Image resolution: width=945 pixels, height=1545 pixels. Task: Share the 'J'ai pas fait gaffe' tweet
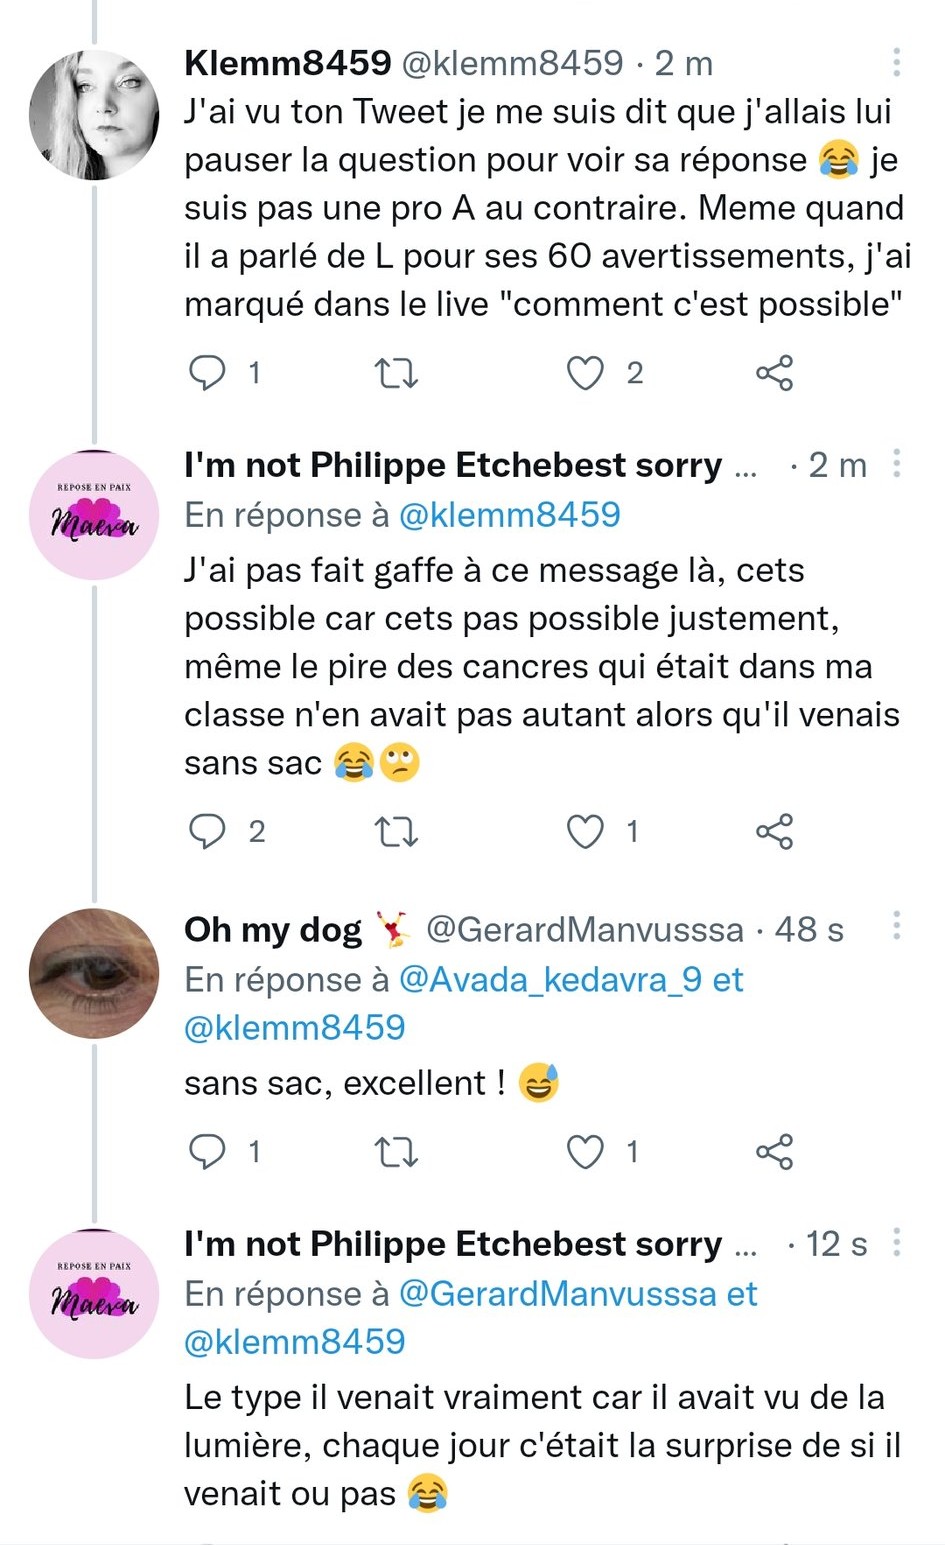[x=774, y=831]
